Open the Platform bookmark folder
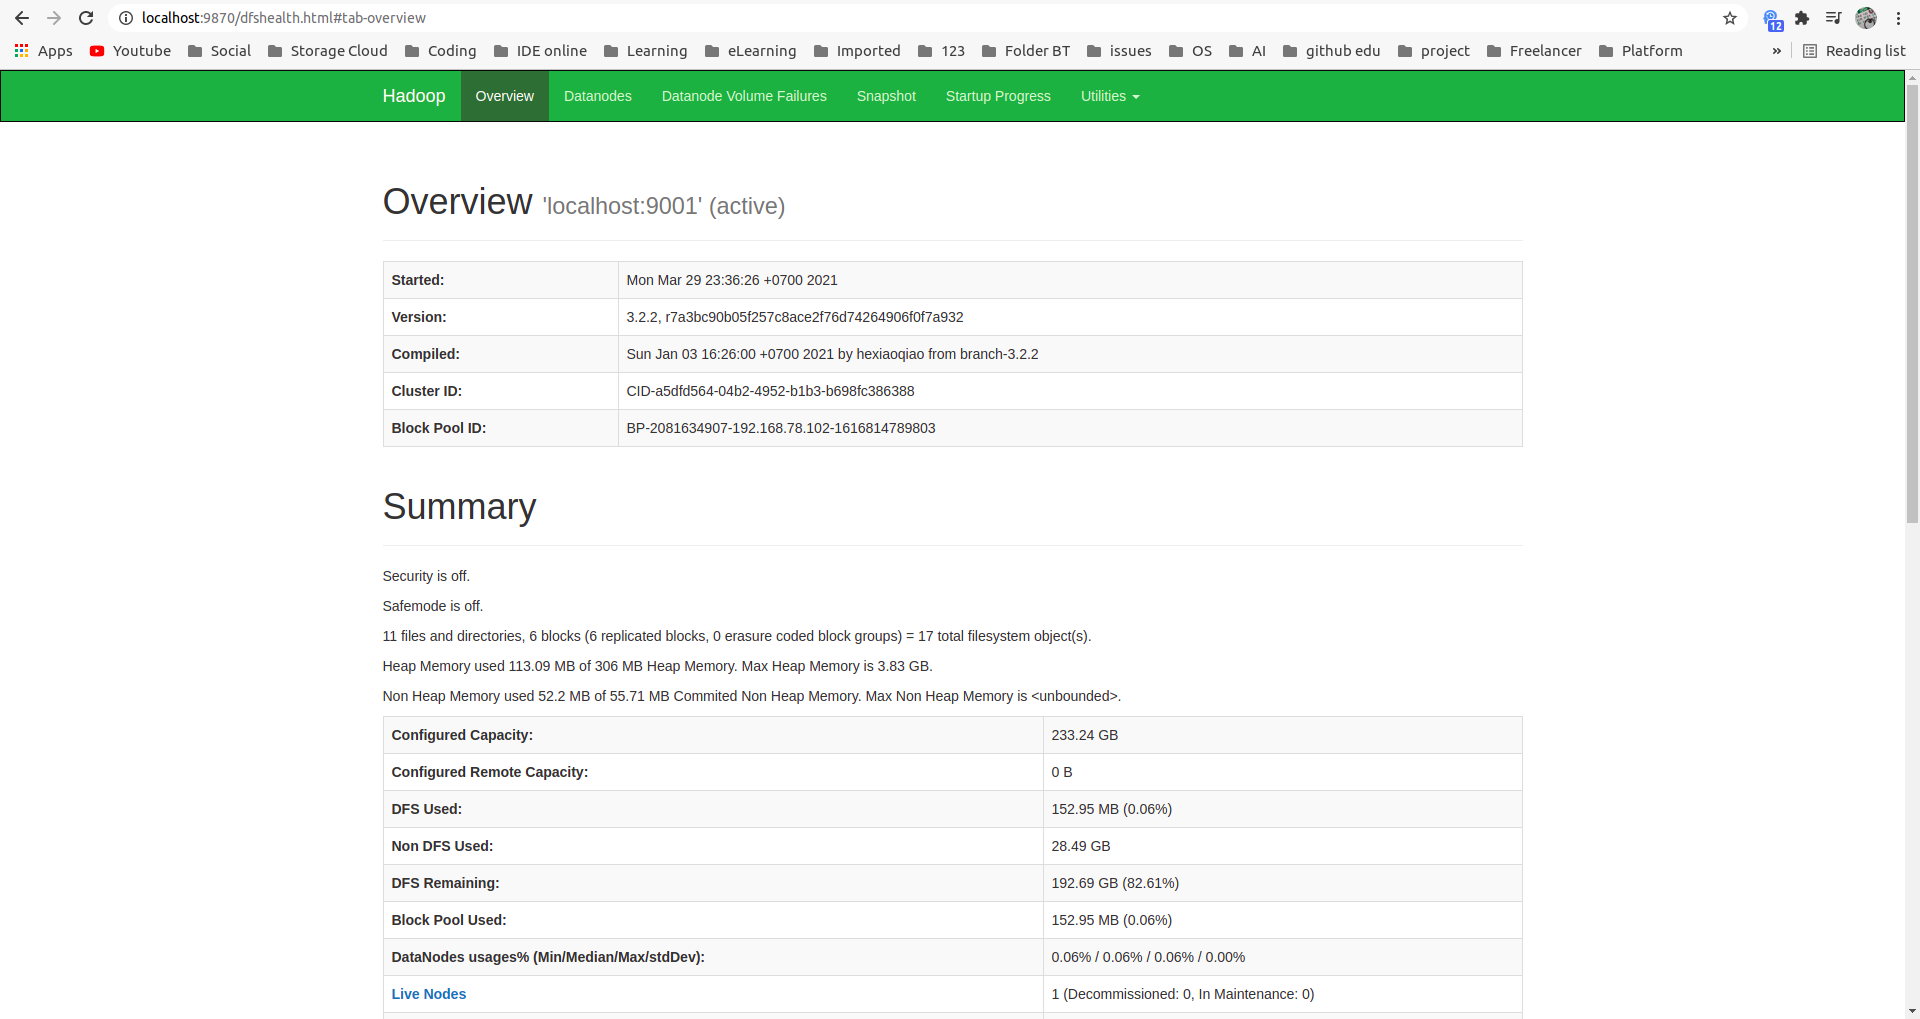This screenshot has width=1920, height=1019. (x=1641, y=51)
